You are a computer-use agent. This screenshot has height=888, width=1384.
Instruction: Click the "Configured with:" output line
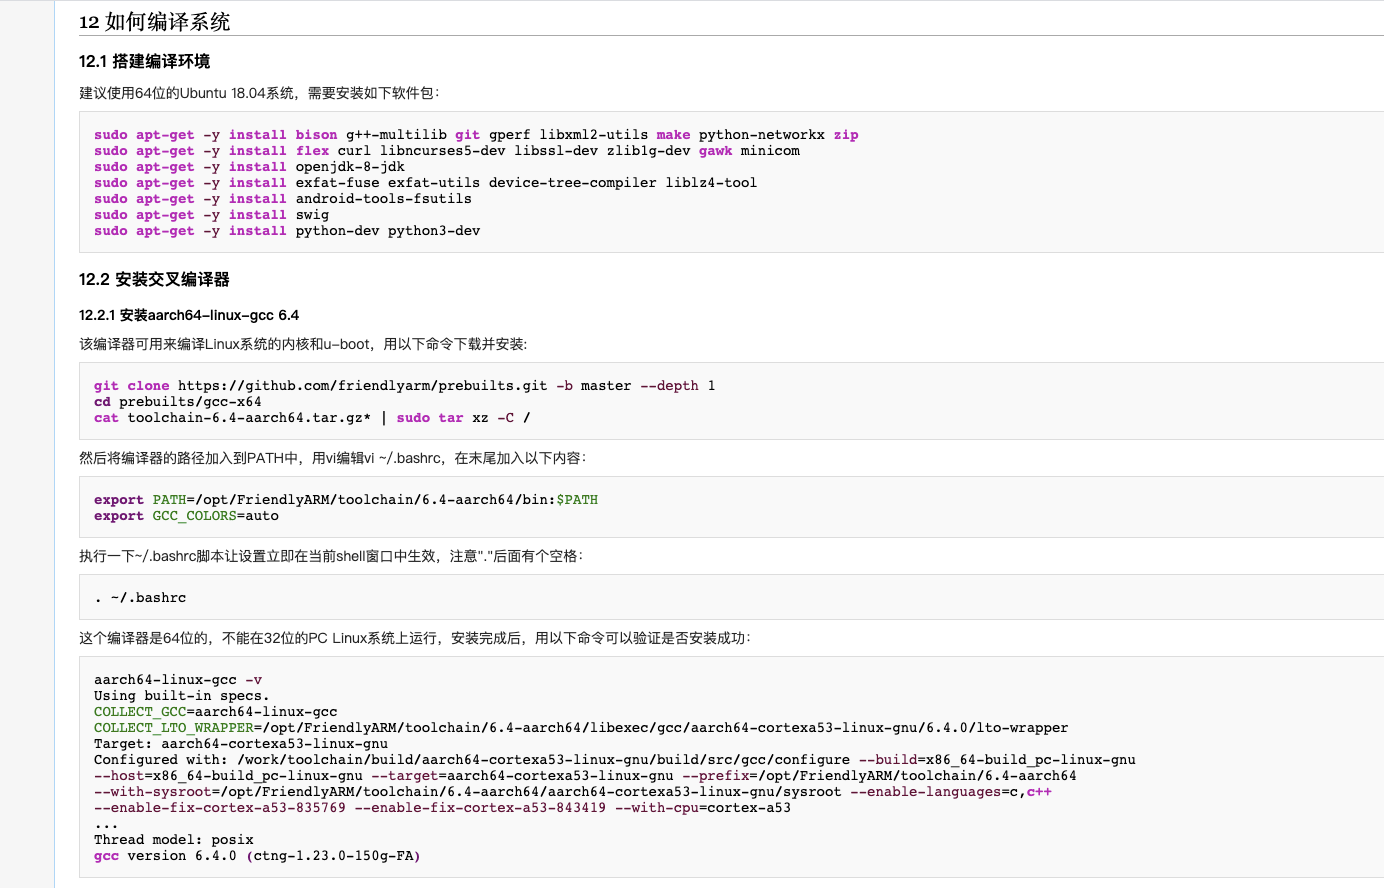click(x=615, y=760)
